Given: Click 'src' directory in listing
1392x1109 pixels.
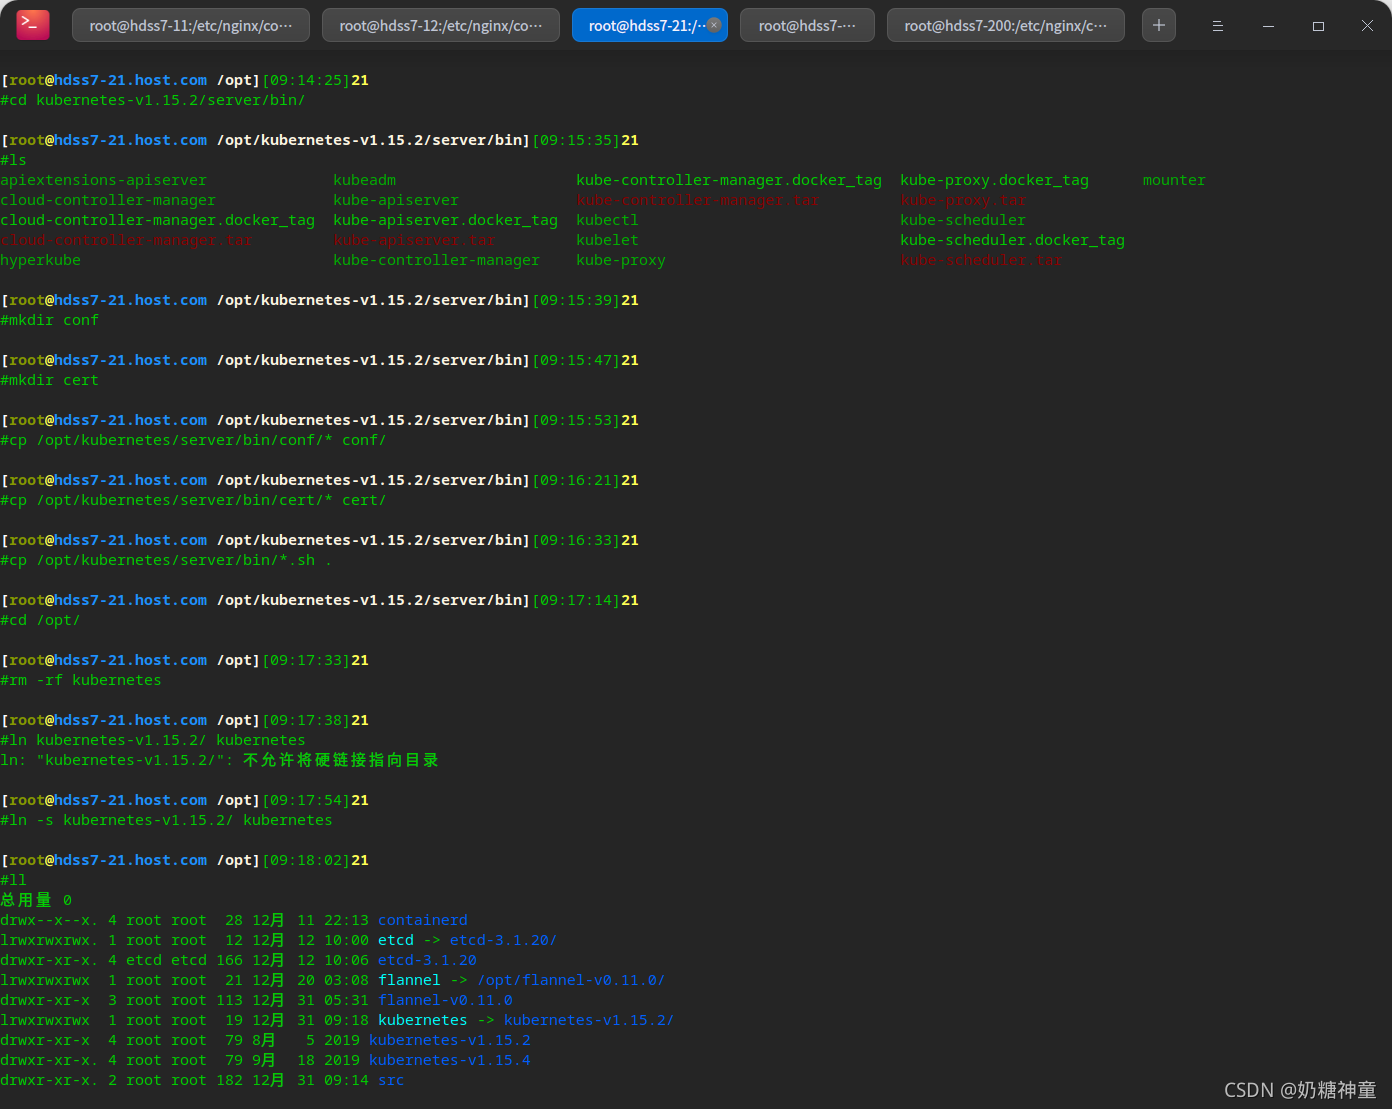Looking at the screenshot, I should (x=391, y=1080).
